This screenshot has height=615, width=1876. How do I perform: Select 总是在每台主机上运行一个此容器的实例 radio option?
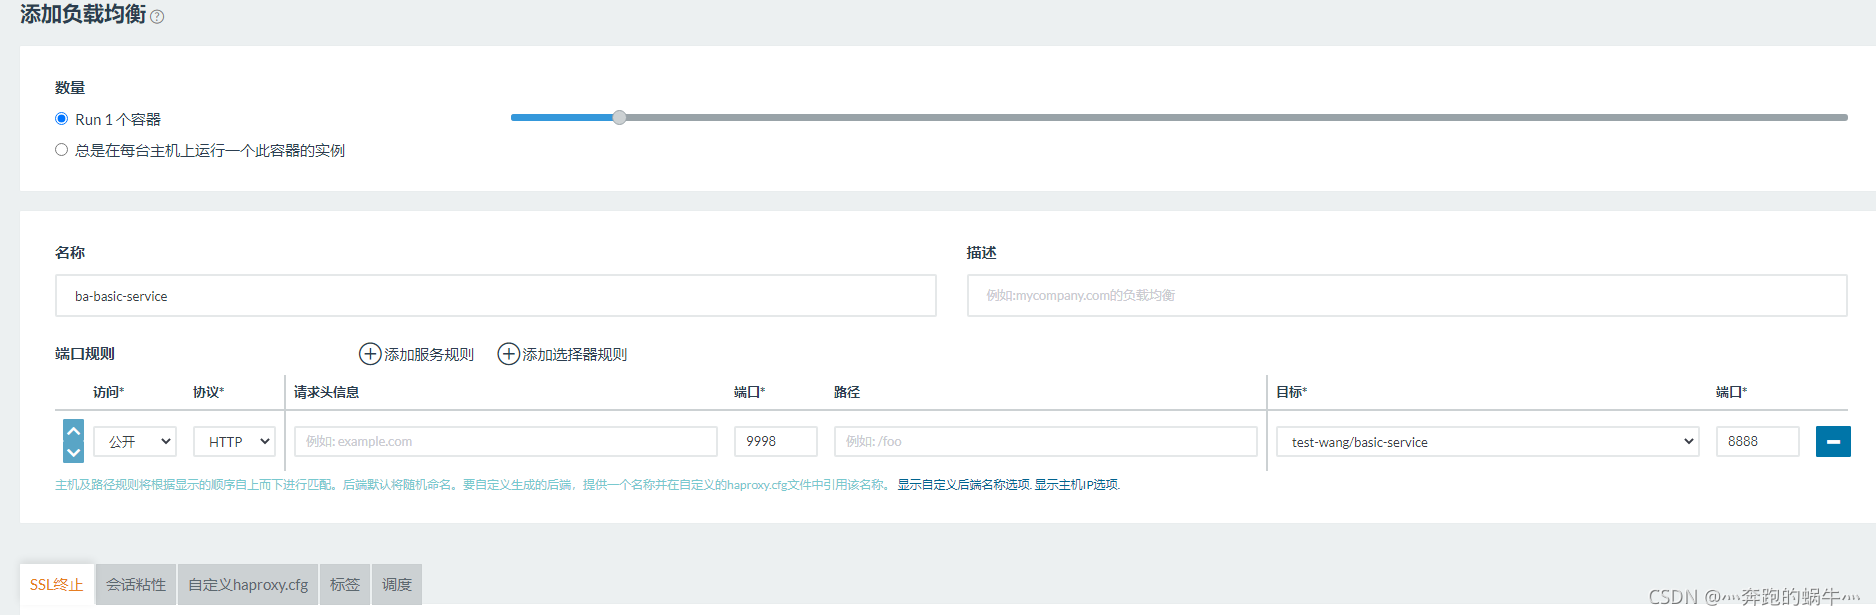61,149
